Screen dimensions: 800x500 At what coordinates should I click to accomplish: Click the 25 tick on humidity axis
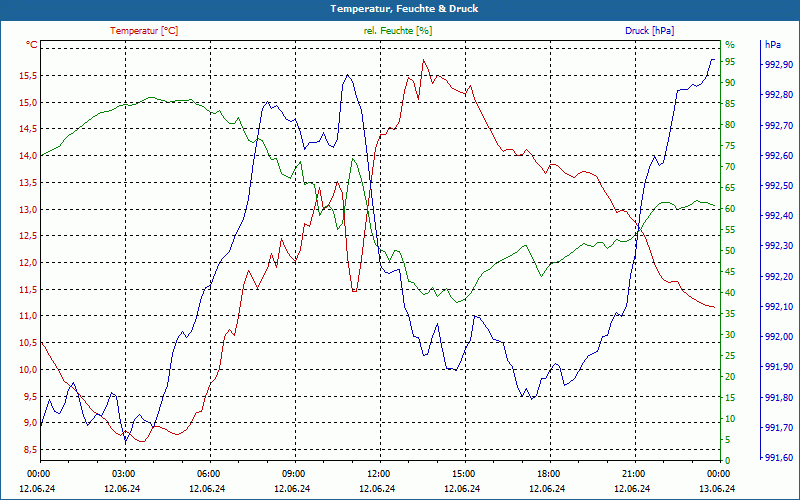[x=730, y=356]
